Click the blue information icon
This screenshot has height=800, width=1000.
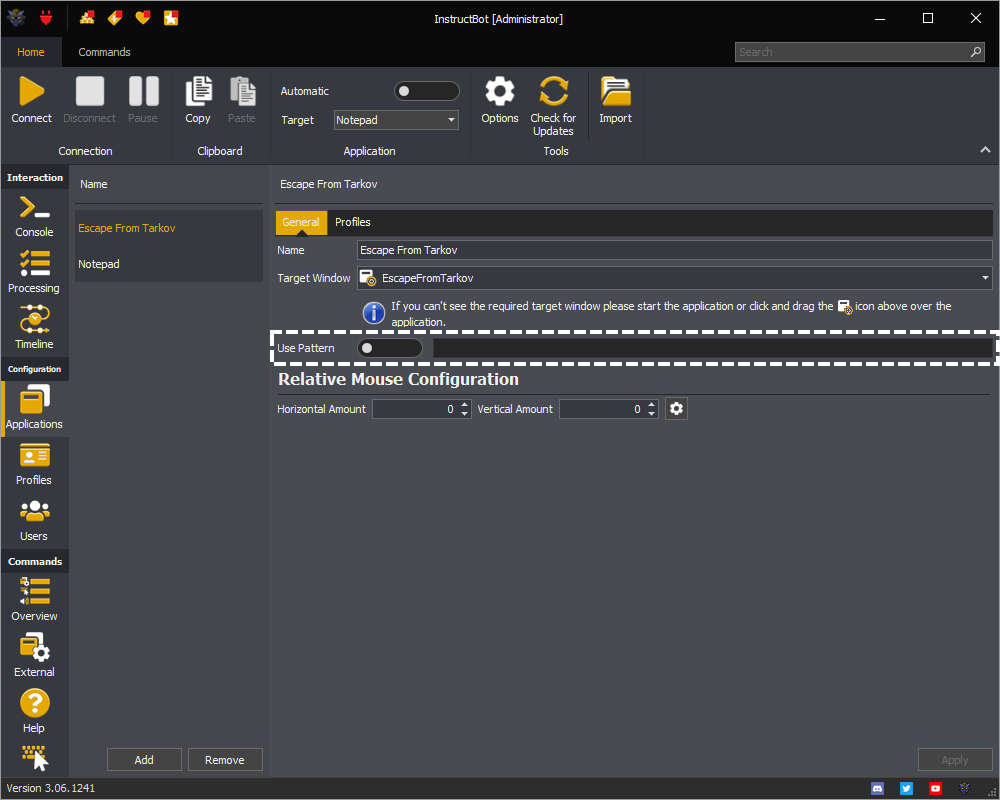(x=374, y=313)
